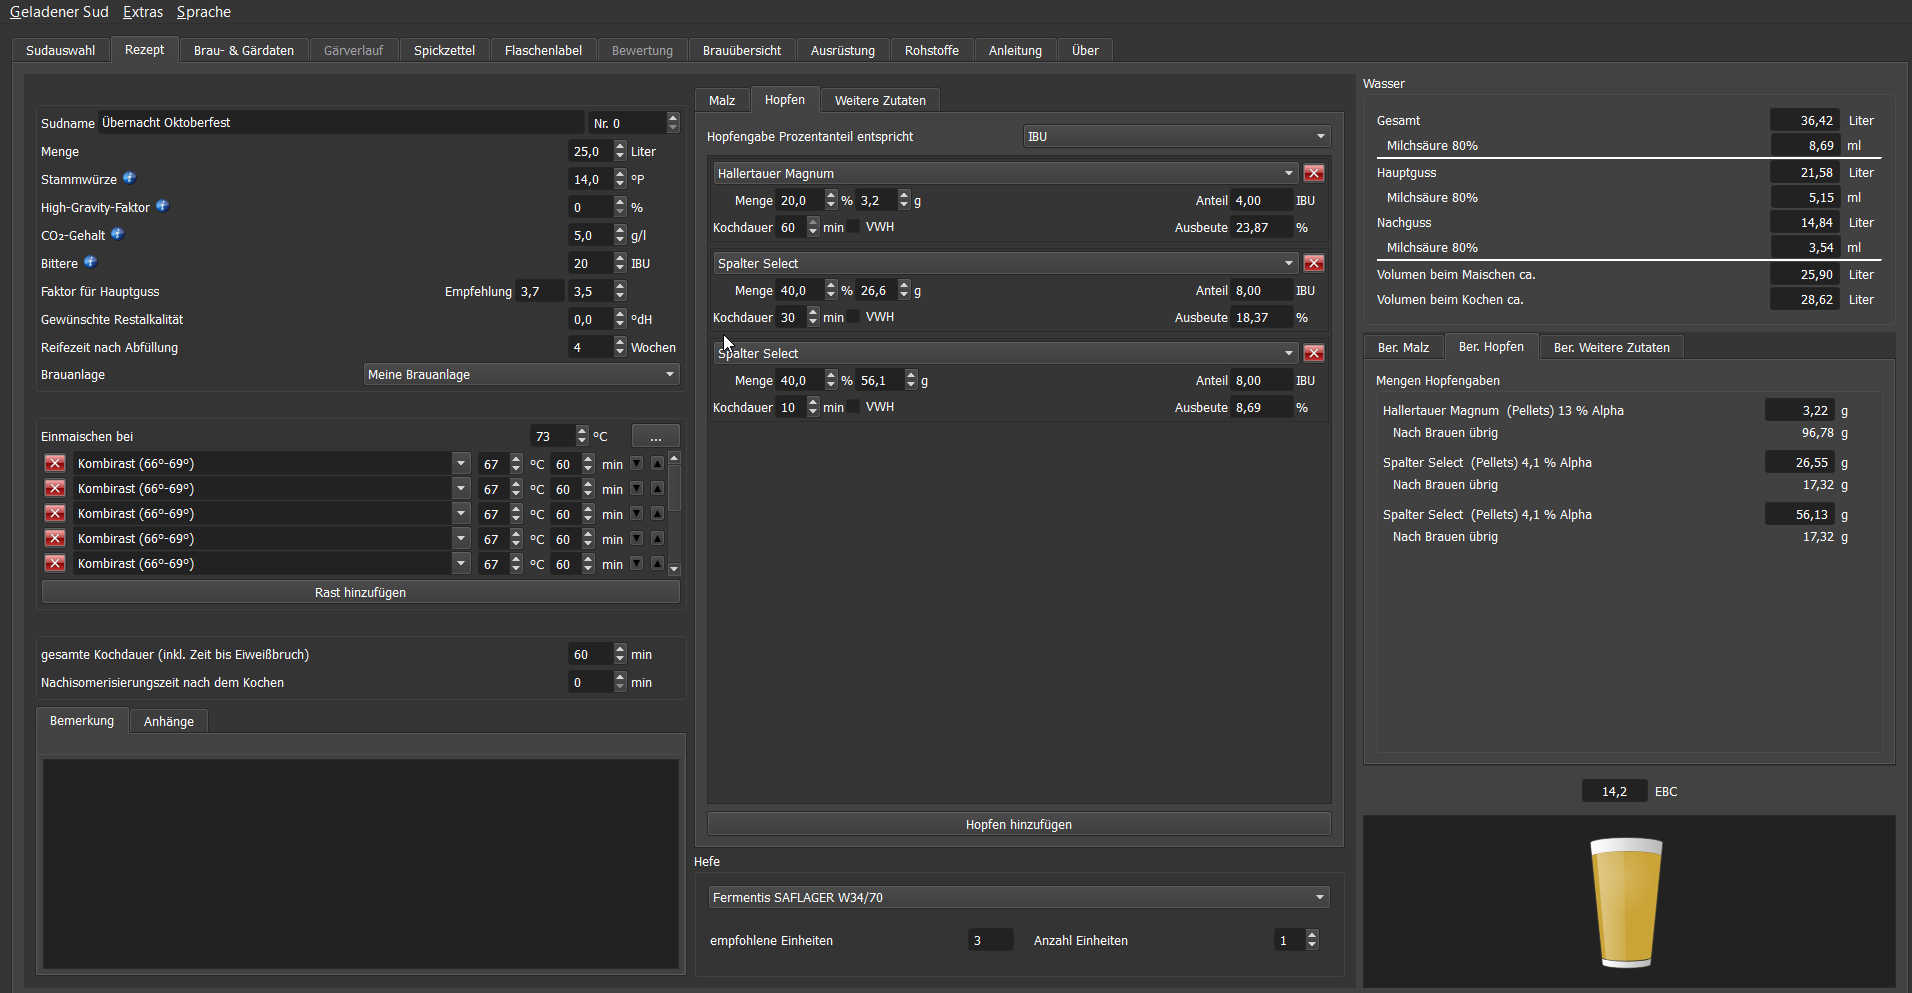Screen dimensions: 1912x993
Task: Click the Rast hinzufügen button
Action: (x=360, y=592)
